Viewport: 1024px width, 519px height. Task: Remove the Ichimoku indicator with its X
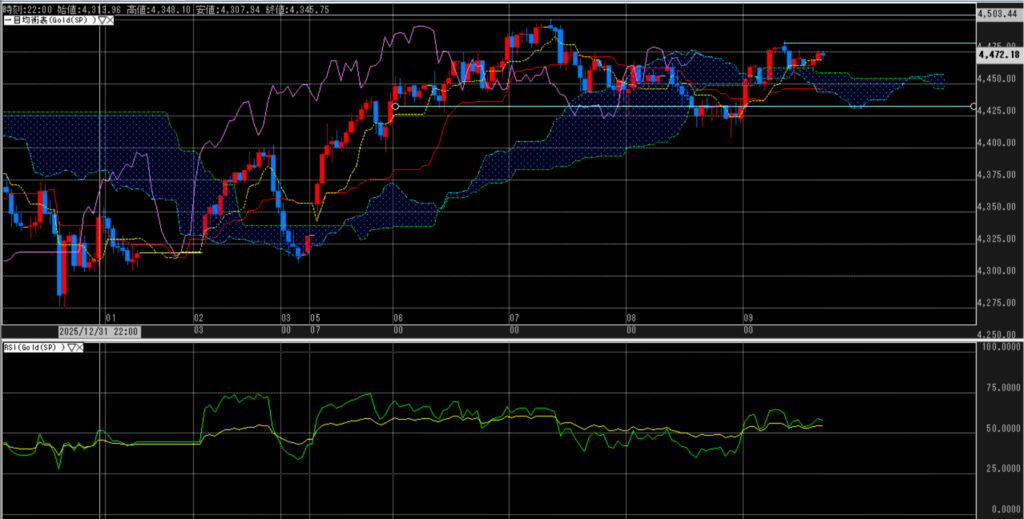pos(109,20)
